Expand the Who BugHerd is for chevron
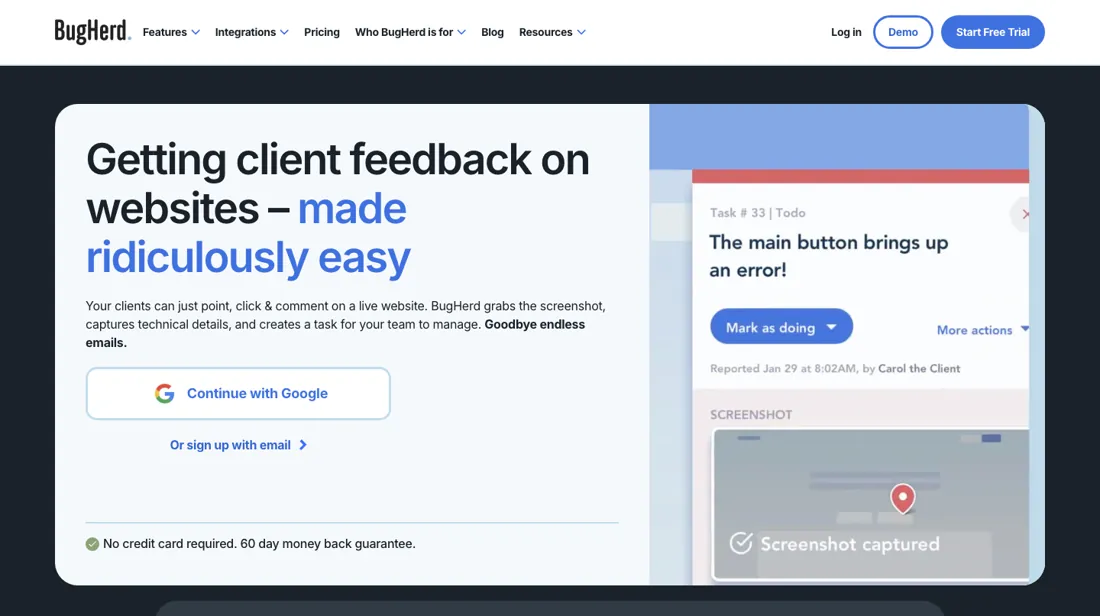 click(461, 32)
